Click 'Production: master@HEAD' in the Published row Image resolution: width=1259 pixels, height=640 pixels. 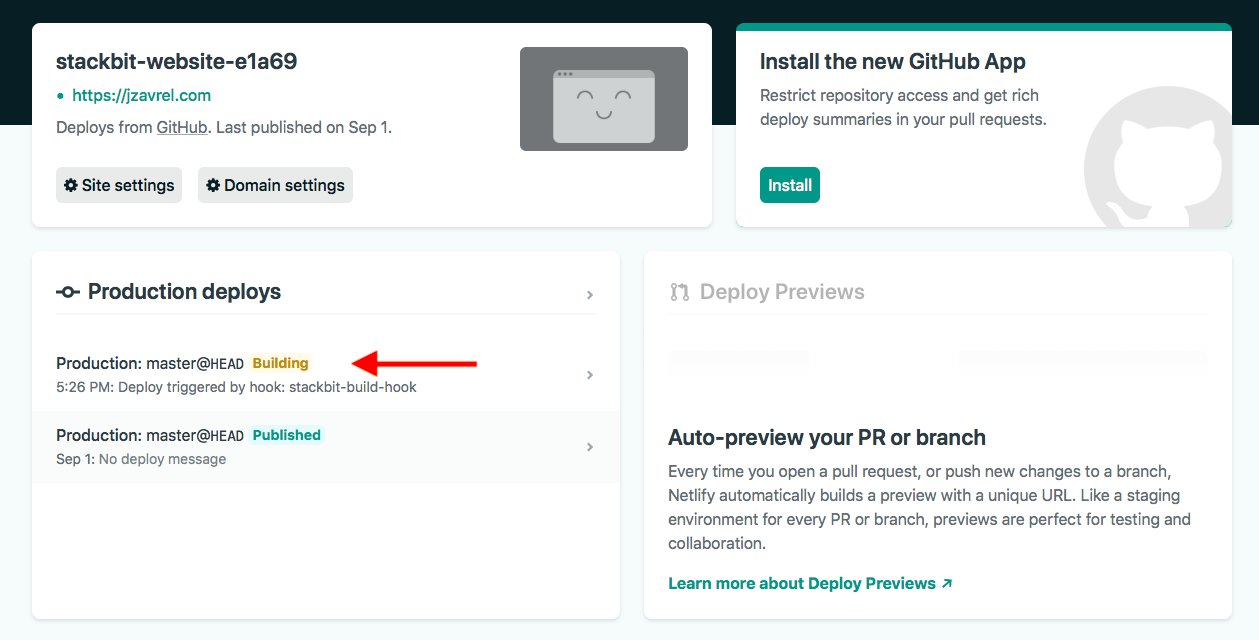[x=150, y=435]
